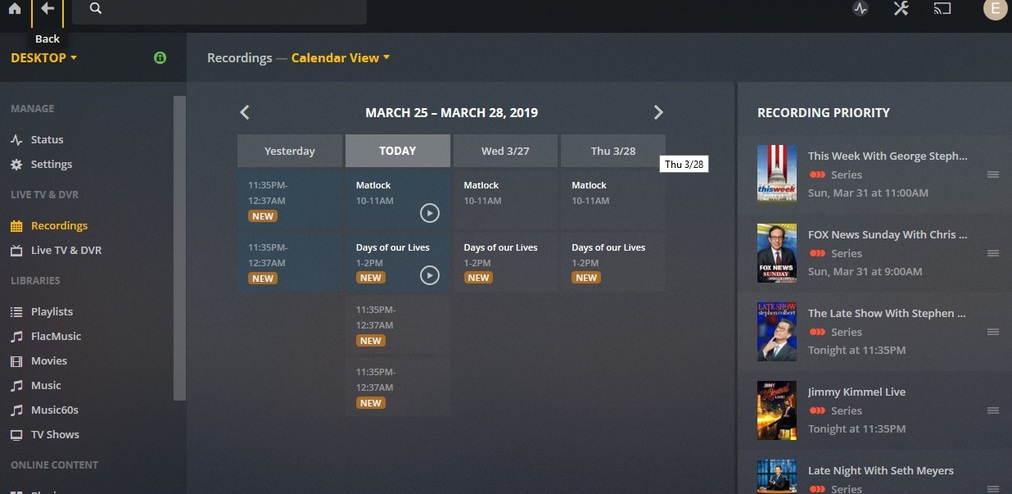The width and height of the screenshot is (1012, 494).
Task: Click the Back arrow icon
Action: click(x=47, y=8)
